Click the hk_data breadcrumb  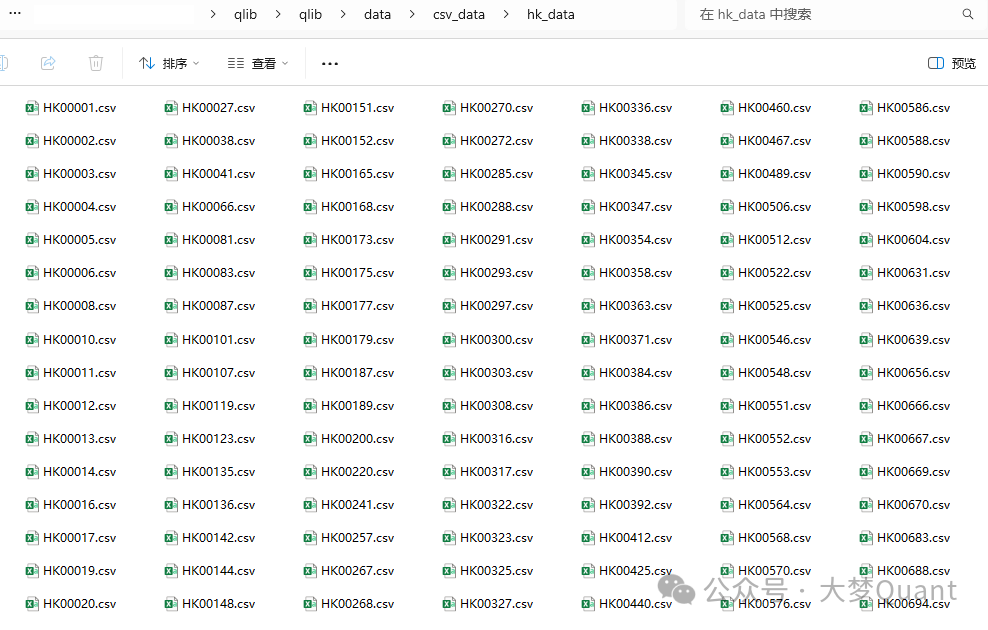point(551,14)
